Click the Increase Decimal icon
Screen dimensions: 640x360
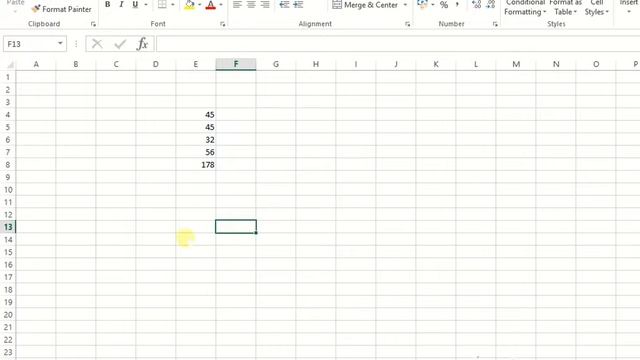click(x=476, y=5)
